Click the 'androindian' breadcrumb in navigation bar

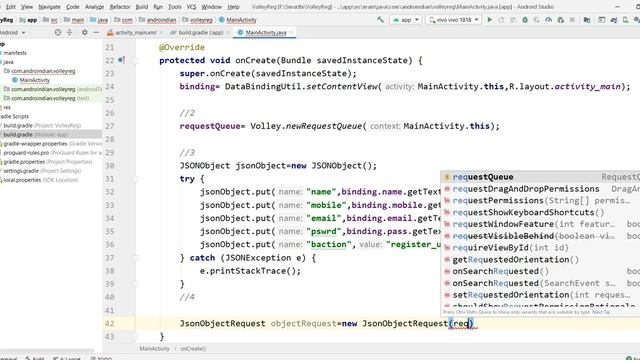pyautogui.click(x=157, y=20)
